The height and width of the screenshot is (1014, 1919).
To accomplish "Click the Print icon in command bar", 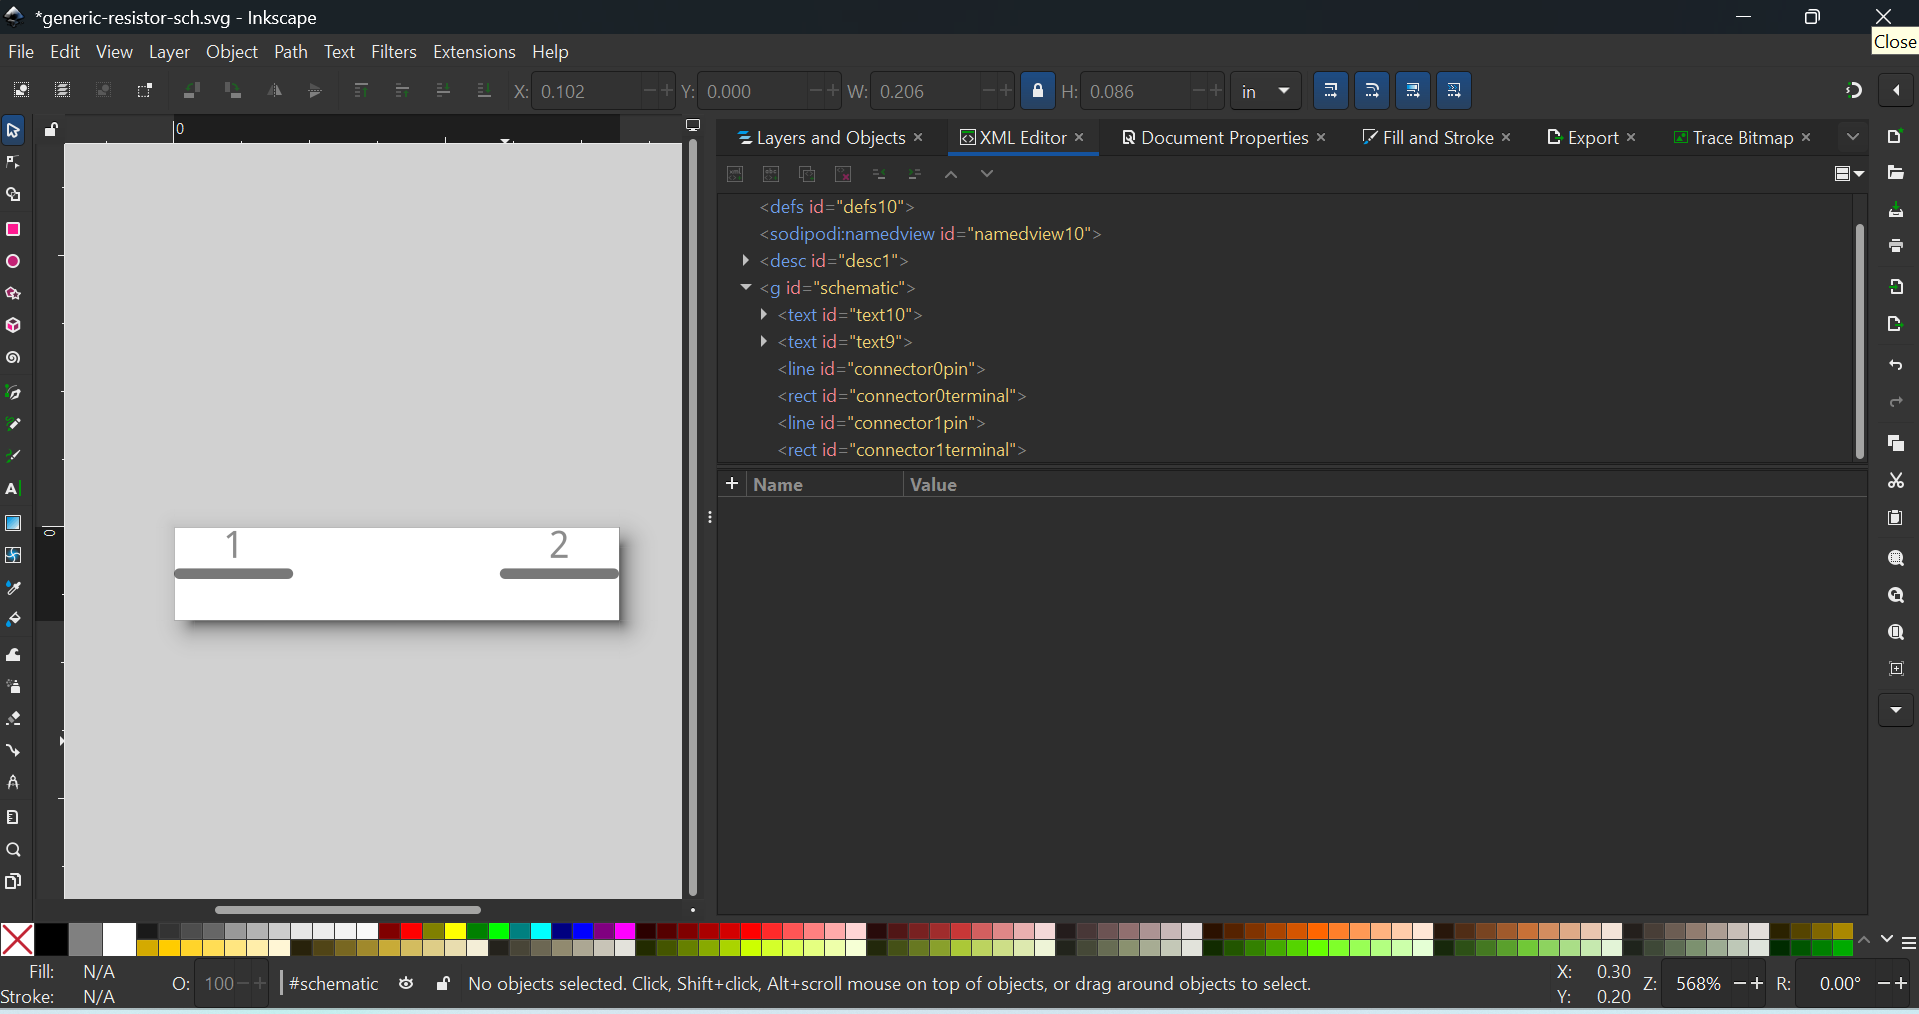I will point(1895,246).
